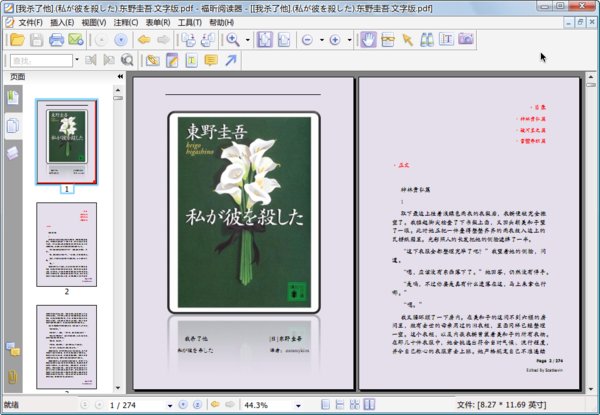
Task: Open the zoom-in tool dropdown arrow
Action: [247, 40]
